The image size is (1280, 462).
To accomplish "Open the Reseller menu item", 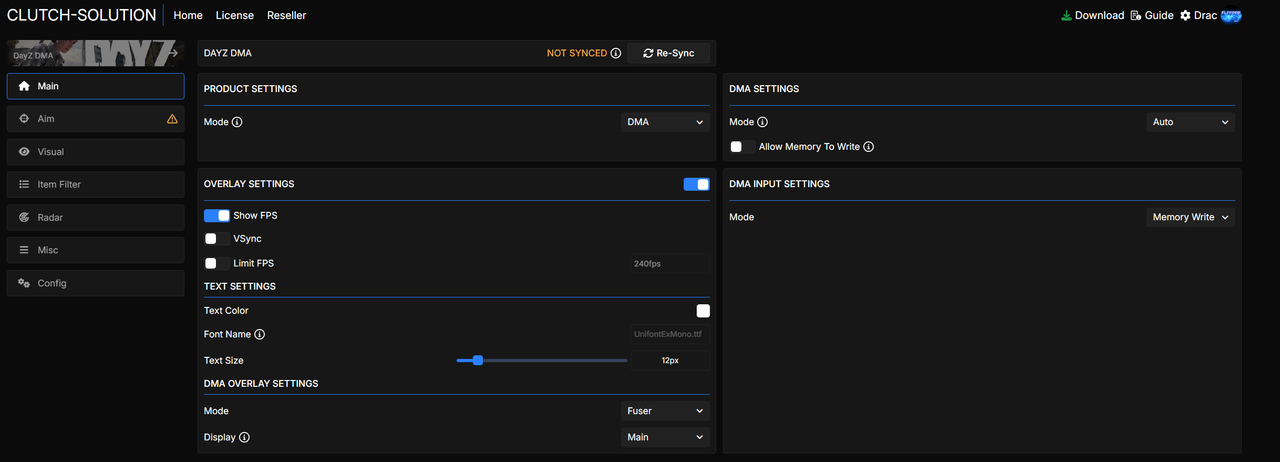I will 287,15.
